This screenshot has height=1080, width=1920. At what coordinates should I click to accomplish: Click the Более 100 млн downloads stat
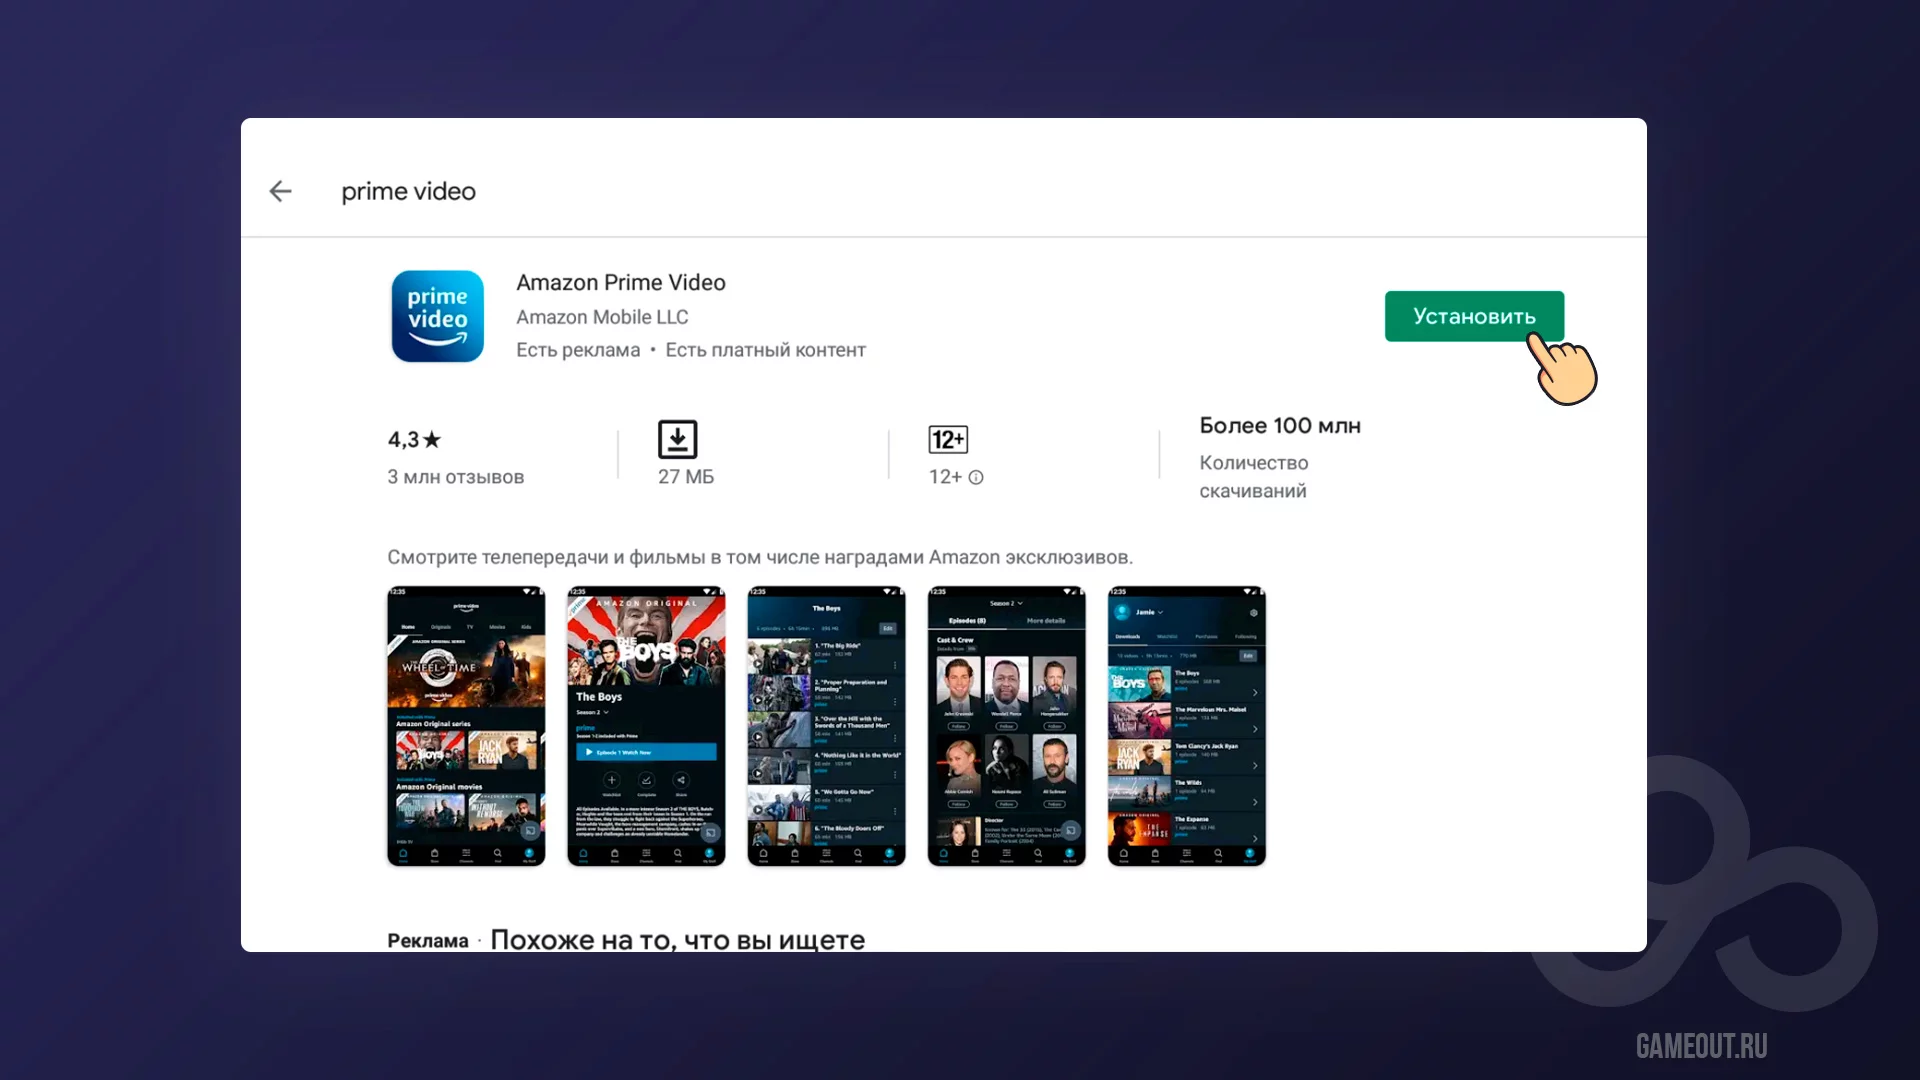(1279, 426)
